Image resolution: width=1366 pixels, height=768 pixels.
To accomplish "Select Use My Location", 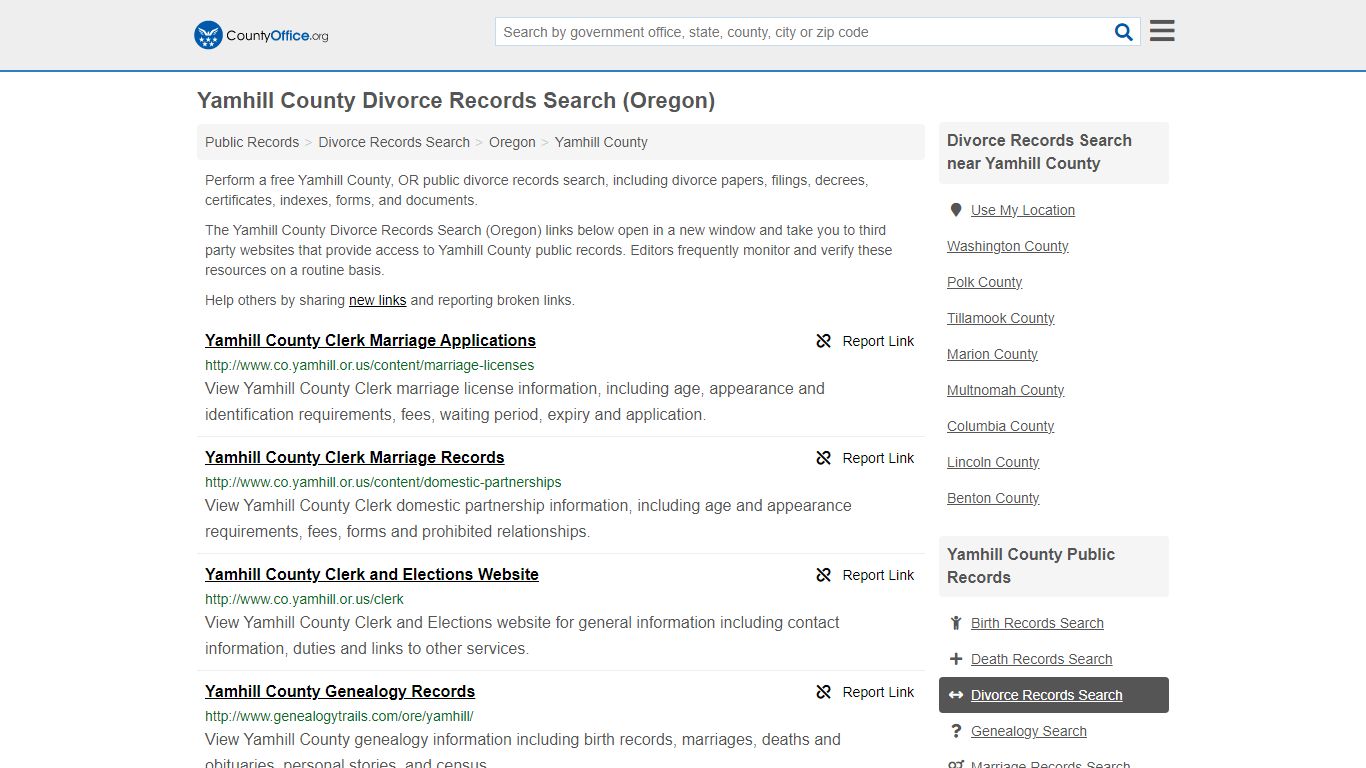I will tap(1023, 210).
